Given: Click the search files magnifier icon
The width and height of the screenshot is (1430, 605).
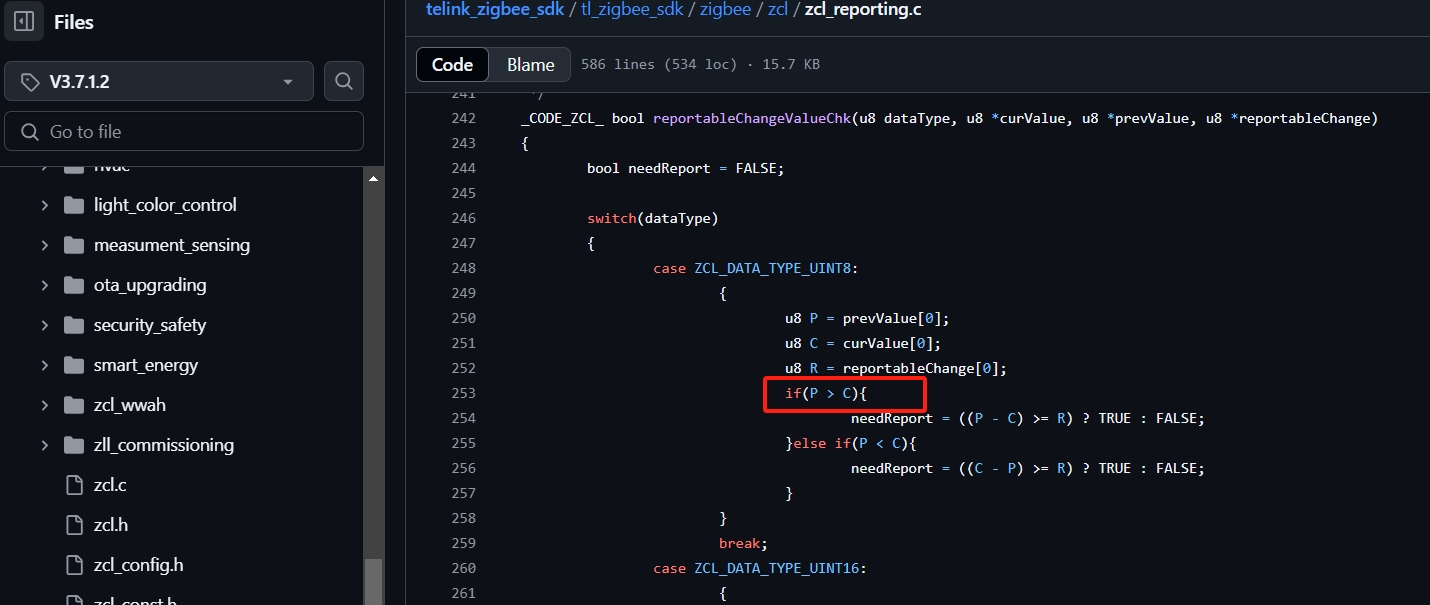Looking at the screenshot, I should point(344,81).
